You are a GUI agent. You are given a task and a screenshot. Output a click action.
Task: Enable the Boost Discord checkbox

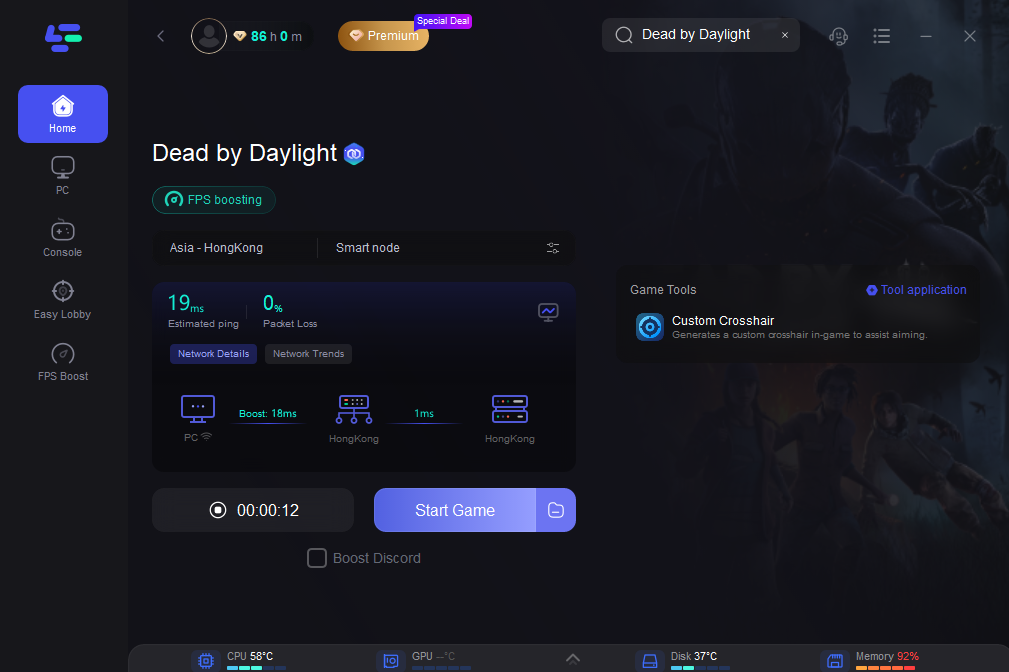pyautogui.click(x=317, y=558)
